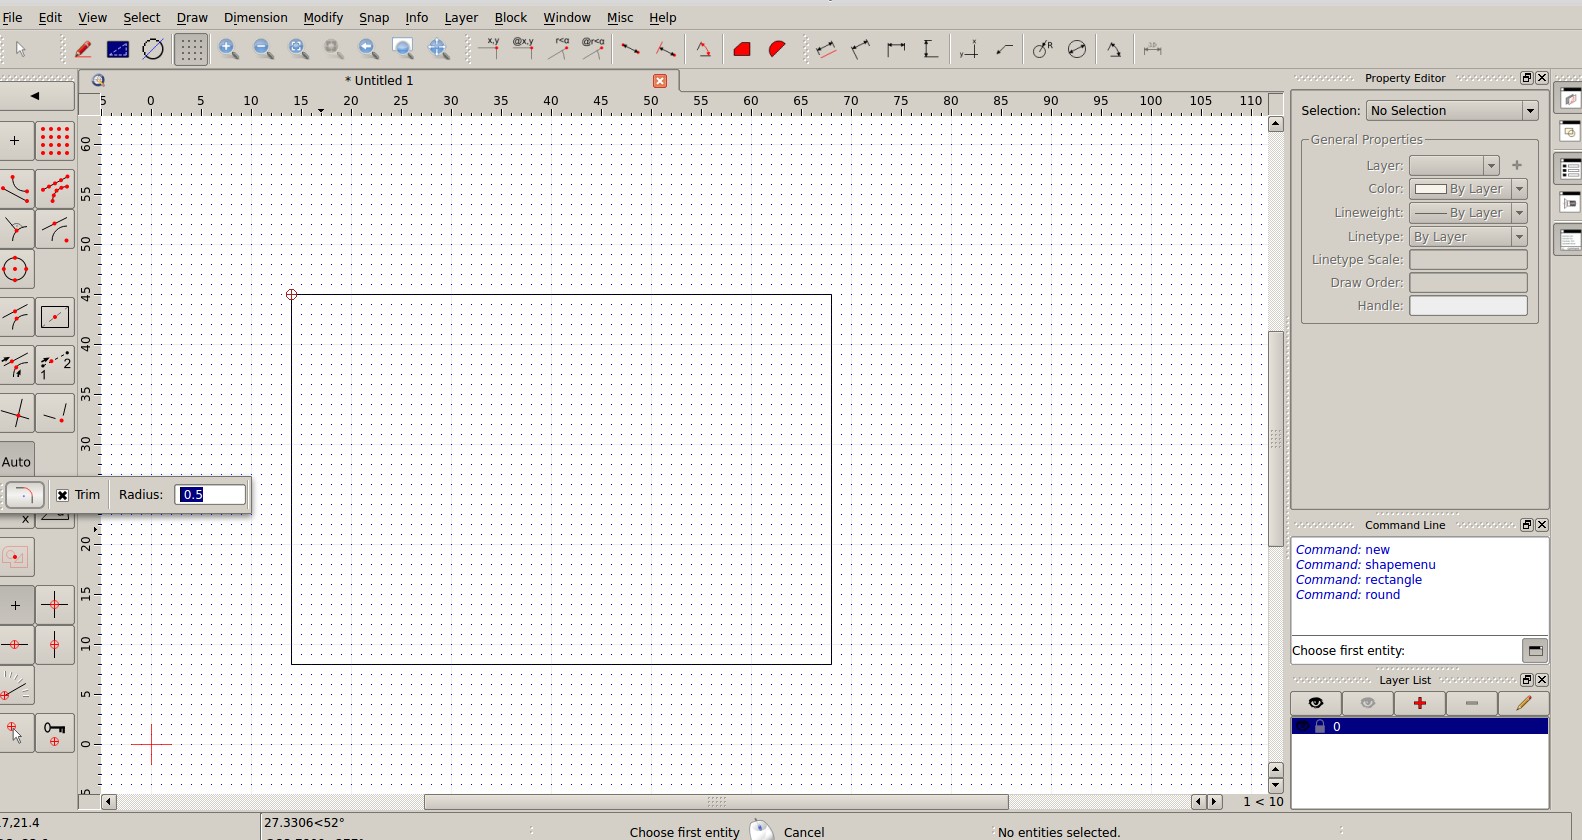Open the Linetype By Layer dropdown
The height and width of the screenshot is (840, 1582).
[1467, 237]
